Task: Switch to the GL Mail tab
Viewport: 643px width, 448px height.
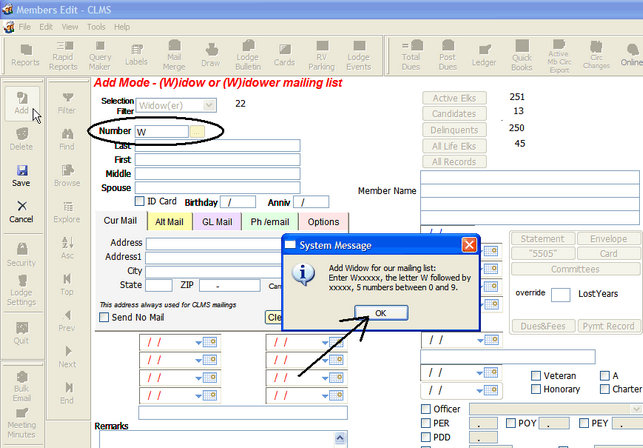Action: click(x=217, y=222)
